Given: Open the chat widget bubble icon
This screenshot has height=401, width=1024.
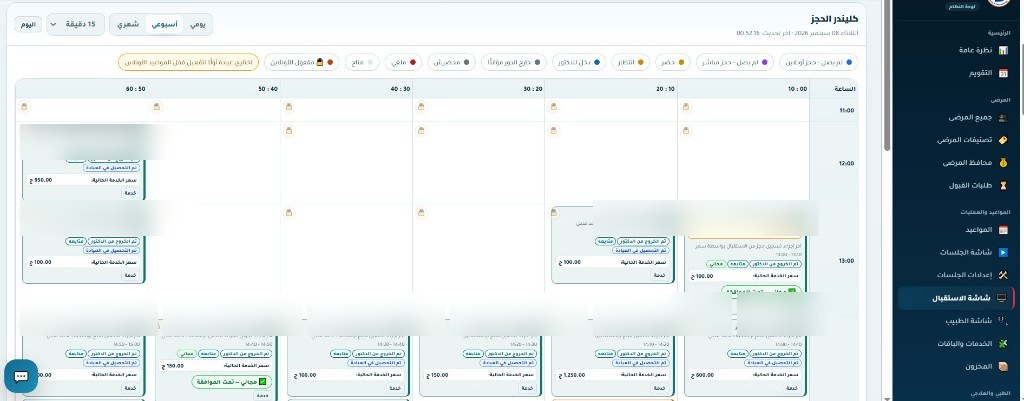Looking at the screenshot, I should (x=21, y=377).
